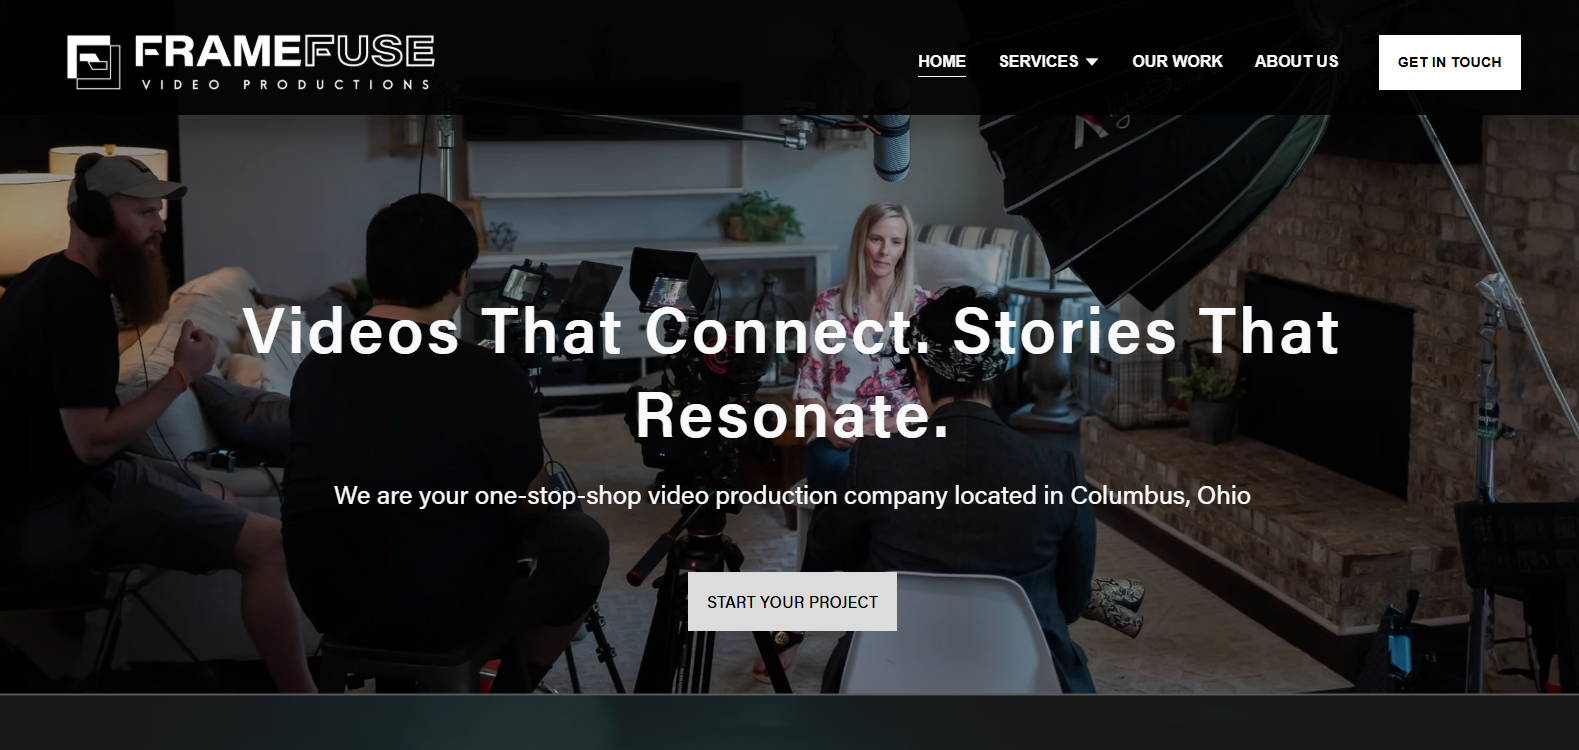Go to OUR WORK page
Image resolution: width=1579 pixels, height=750 pixels.
pyautogui.click(x=1177, y=61)
